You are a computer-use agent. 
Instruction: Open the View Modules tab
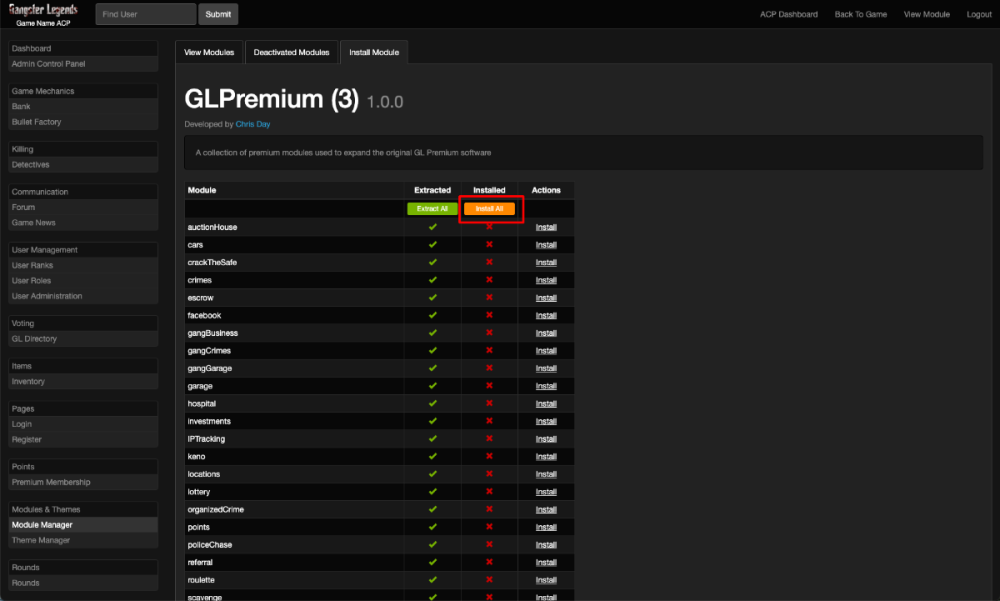tap(209, 52)
